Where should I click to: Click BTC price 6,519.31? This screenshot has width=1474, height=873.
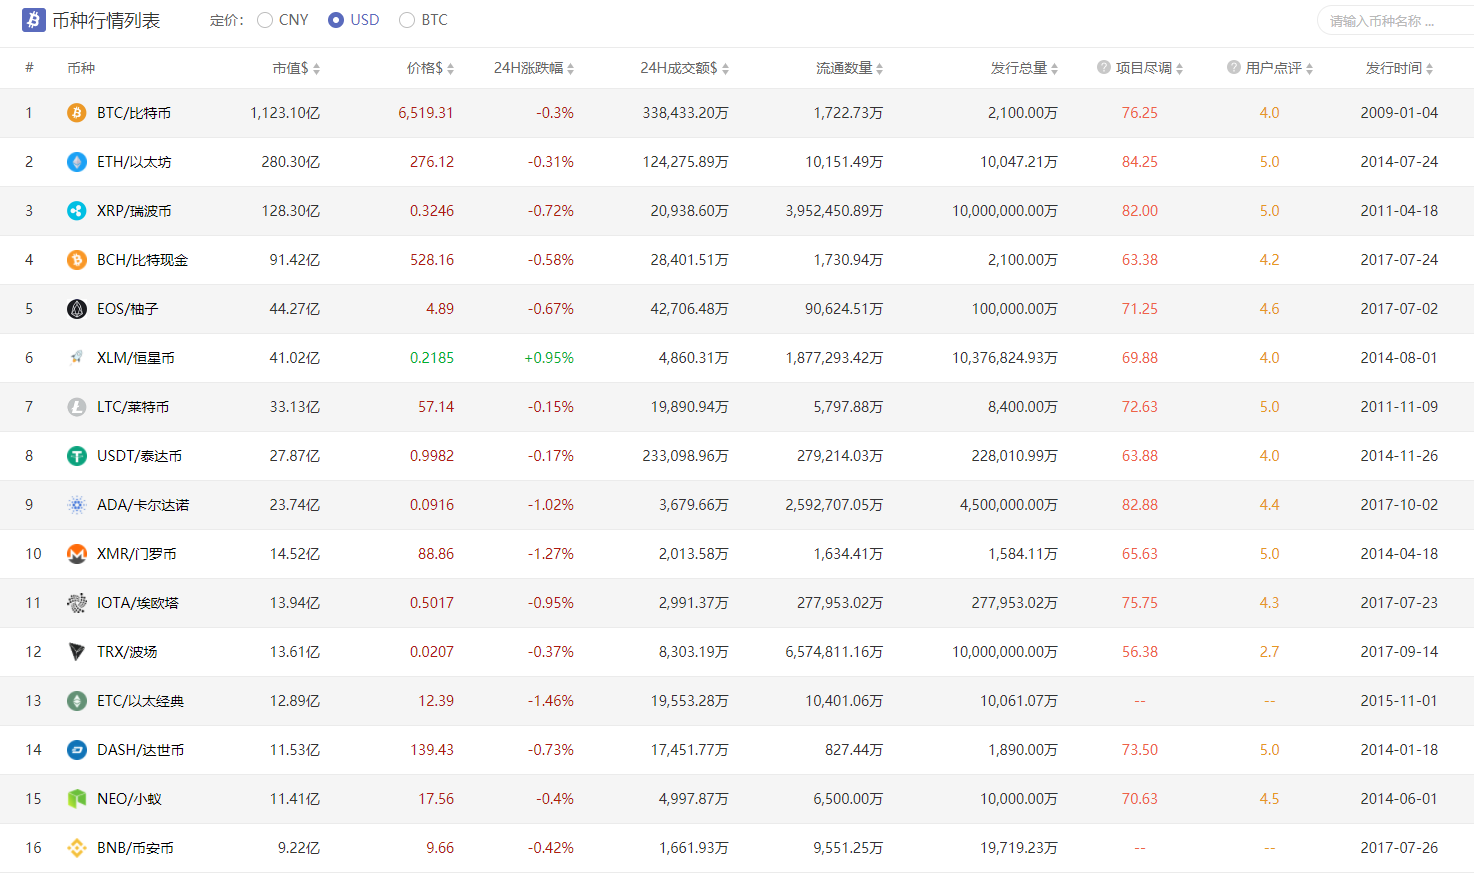[x=426, y=113]
